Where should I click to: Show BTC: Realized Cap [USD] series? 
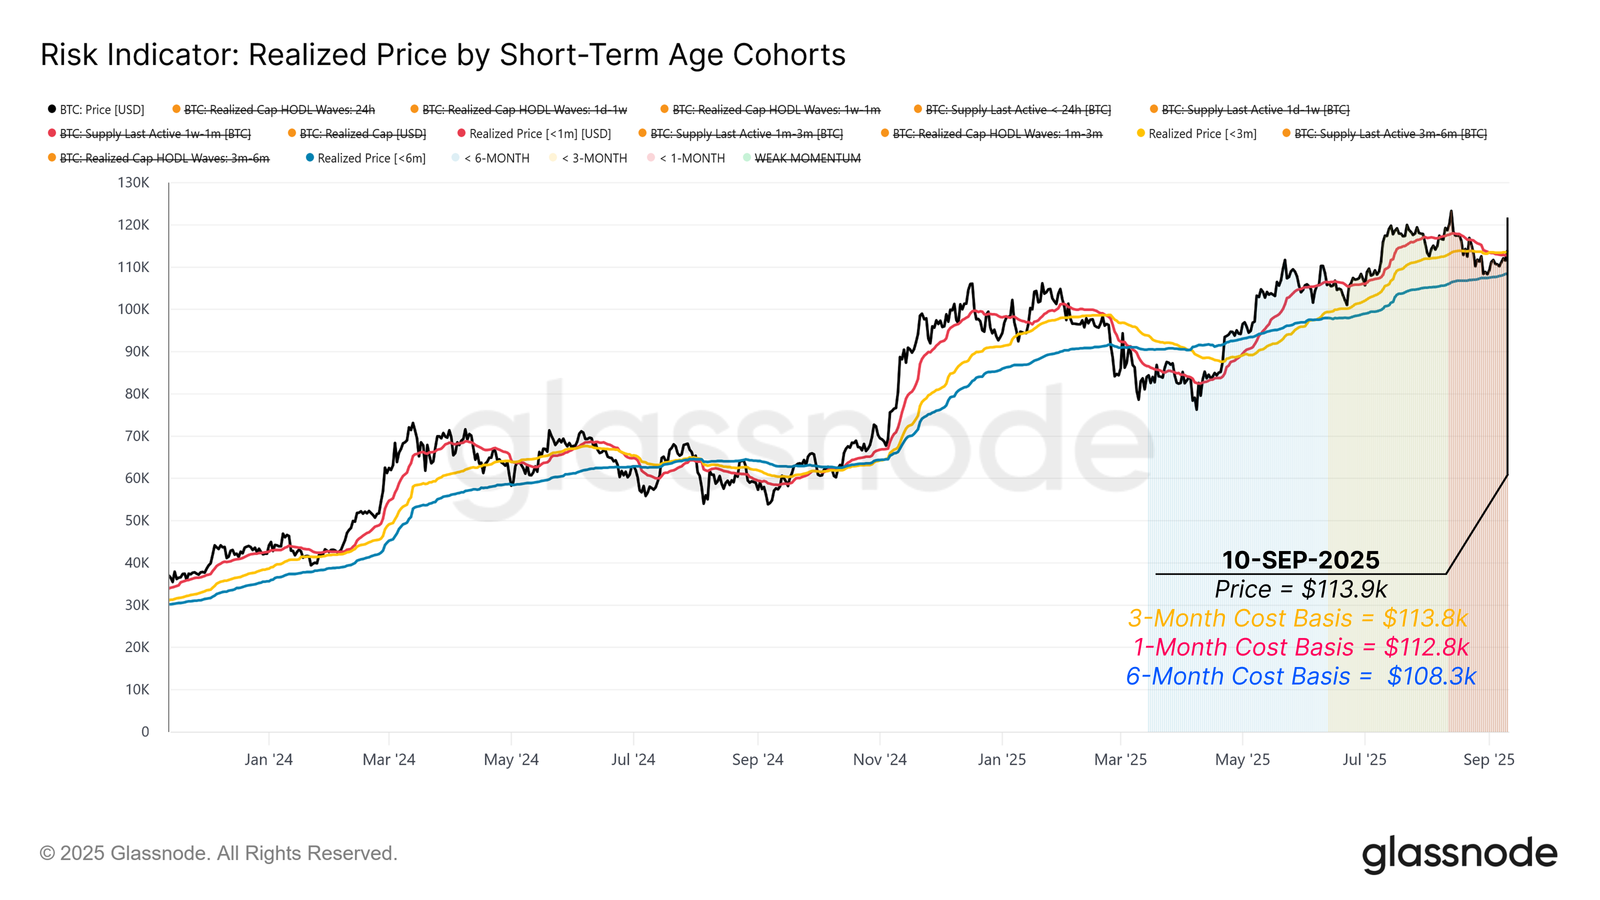(x=357, y=134)
